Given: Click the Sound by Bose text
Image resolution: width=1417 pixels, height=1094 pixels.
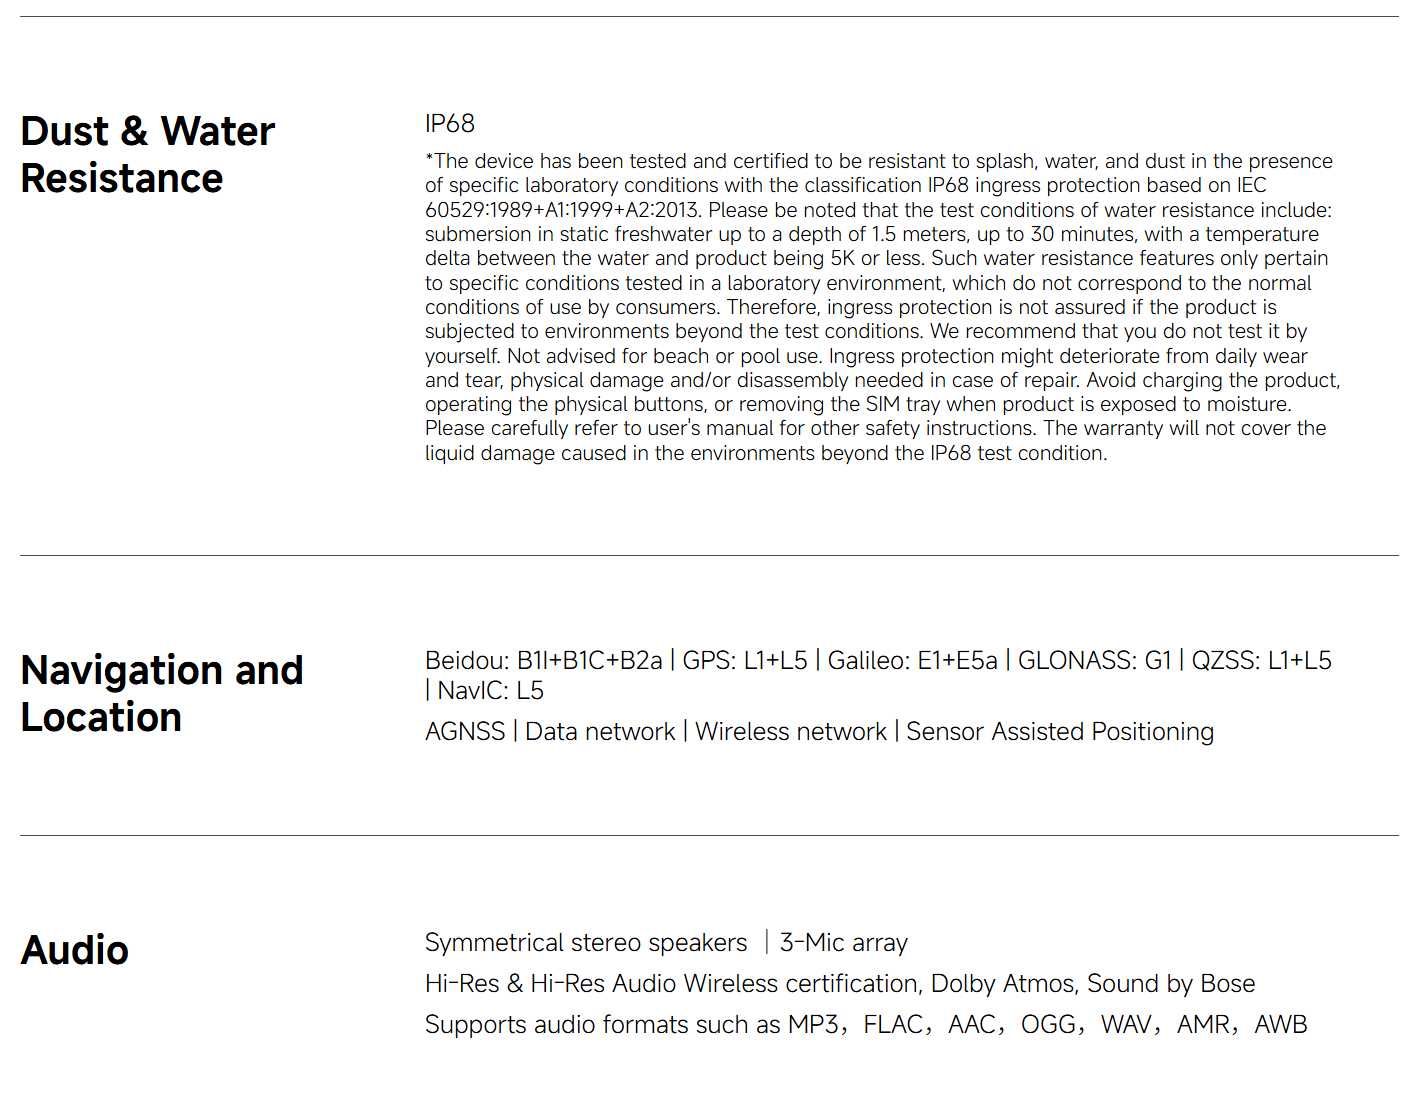Looking at the screenshot, I should pyautogui.click(x=1170, y=984).
